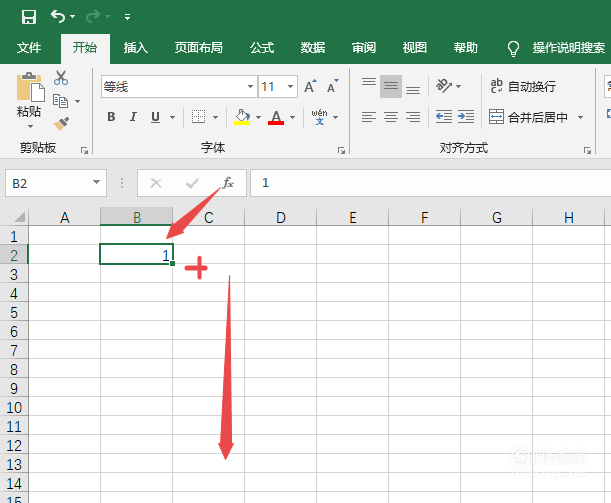Open the 文件 tab
The height and width of the screenshot is (503, 611).
point(29,48)
